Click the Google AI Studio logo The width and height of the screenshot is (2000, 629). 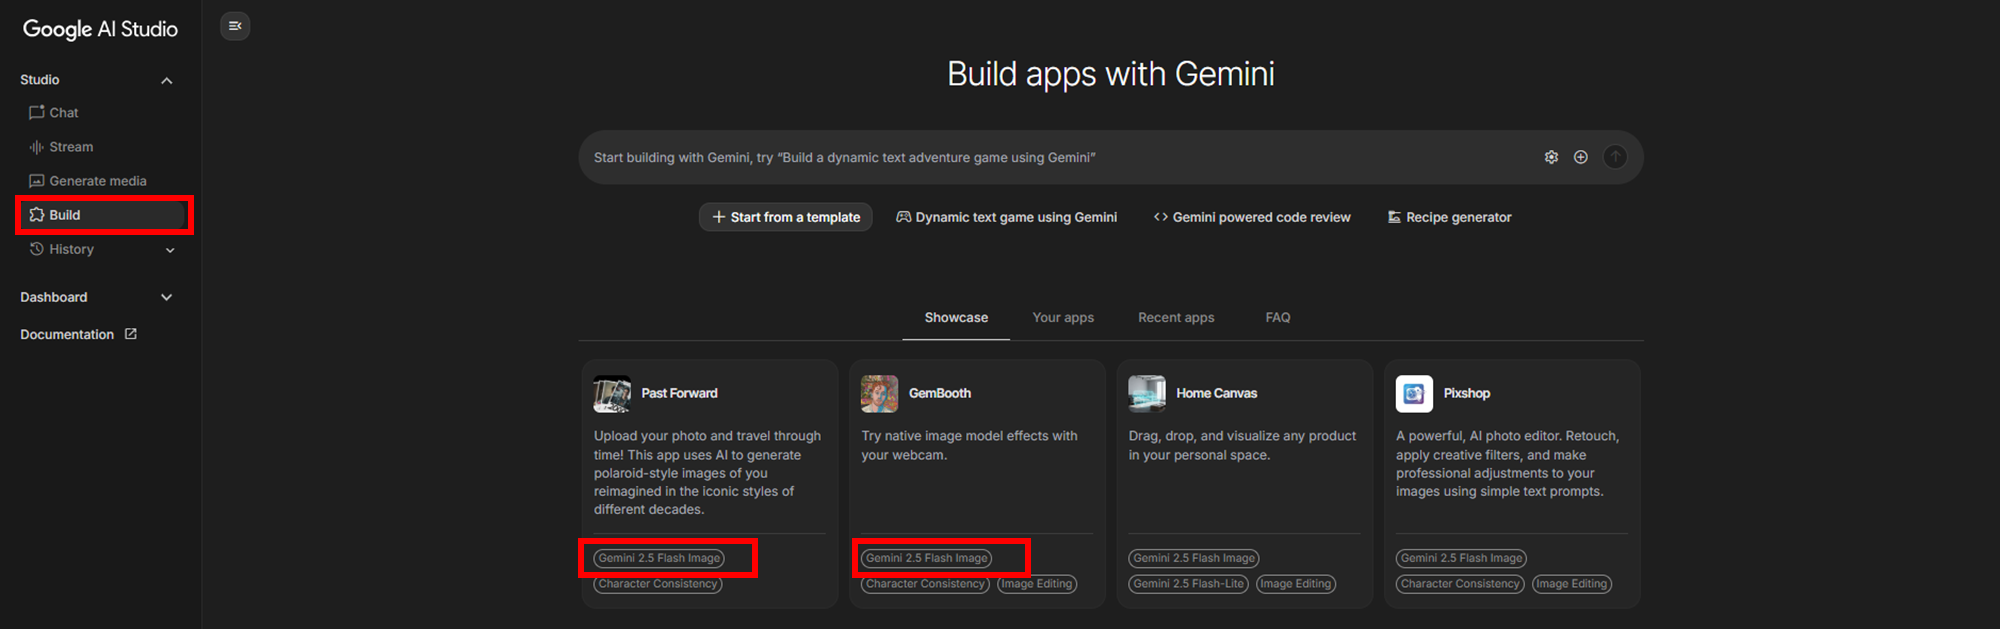click(x=100, y=29)
